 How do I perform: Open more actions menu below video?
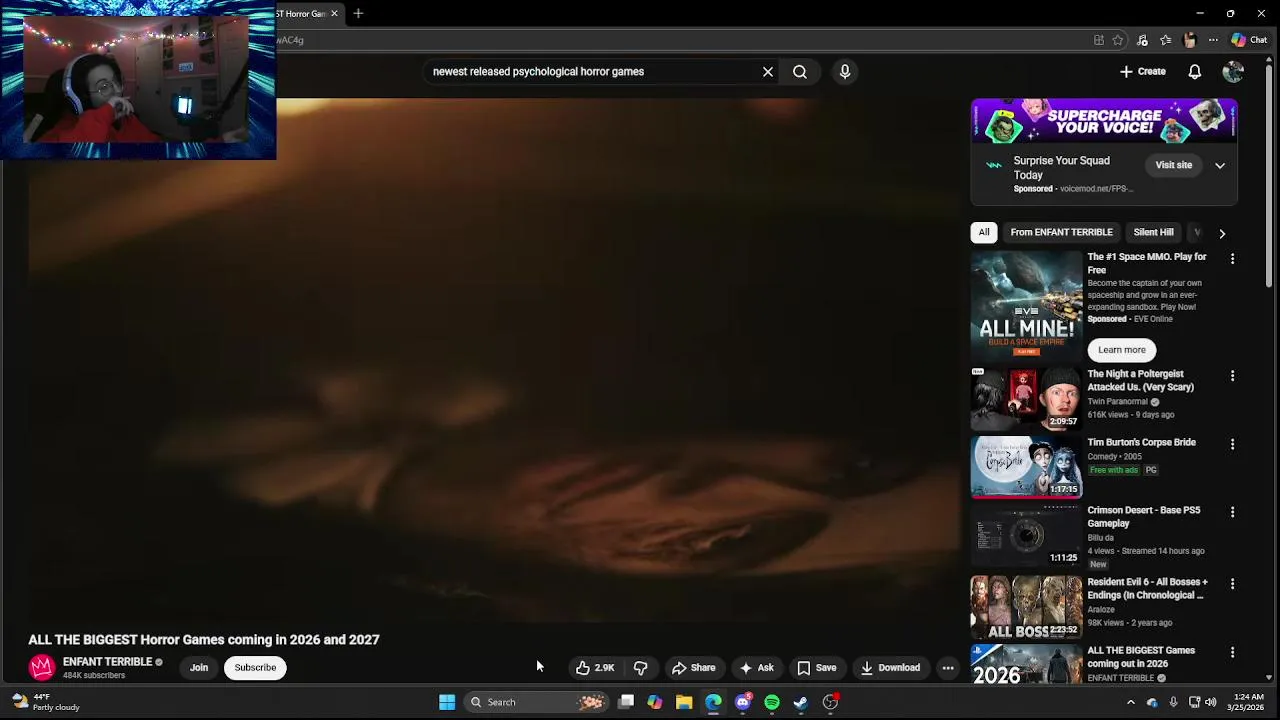click(947, 668)
